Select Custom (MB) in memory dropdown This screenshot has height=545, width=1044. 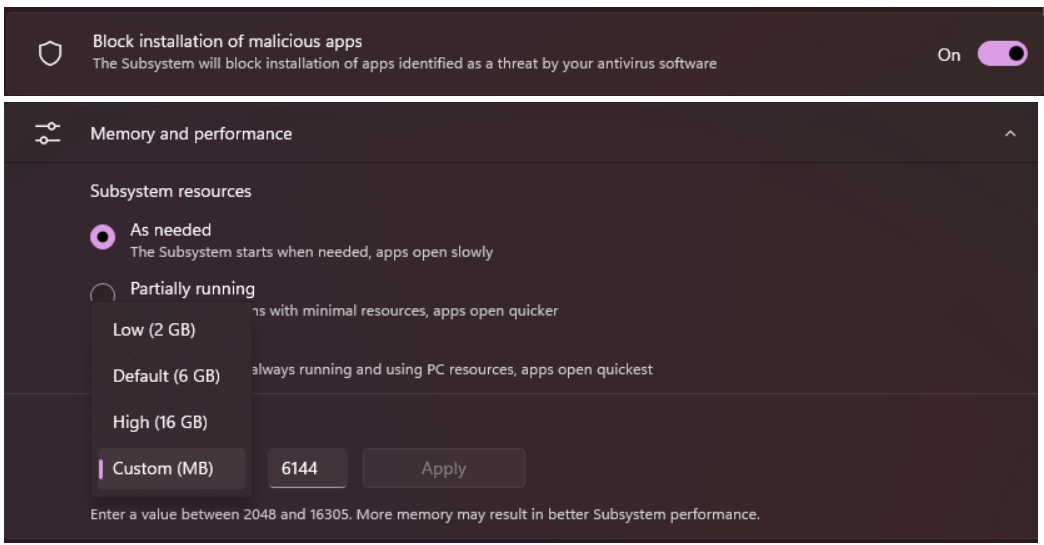171,468
